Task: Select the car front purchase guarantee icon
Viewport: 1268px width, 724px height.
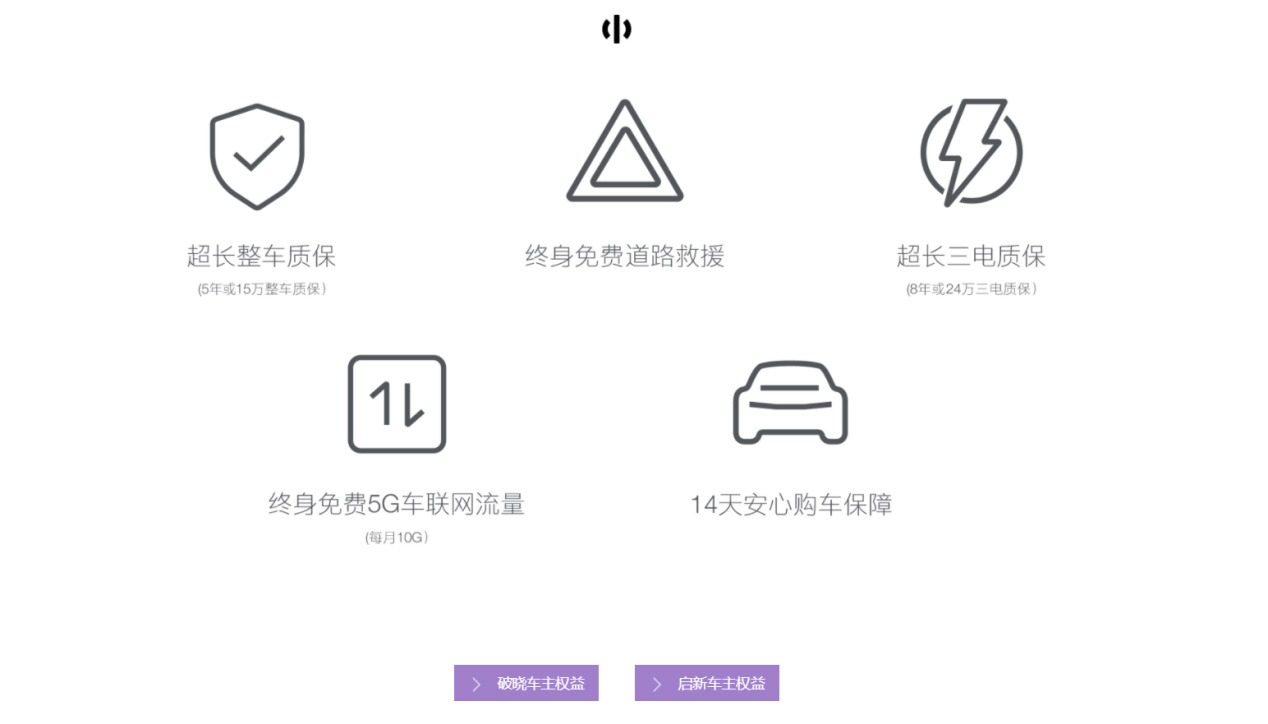Action: tap(790, 402)
